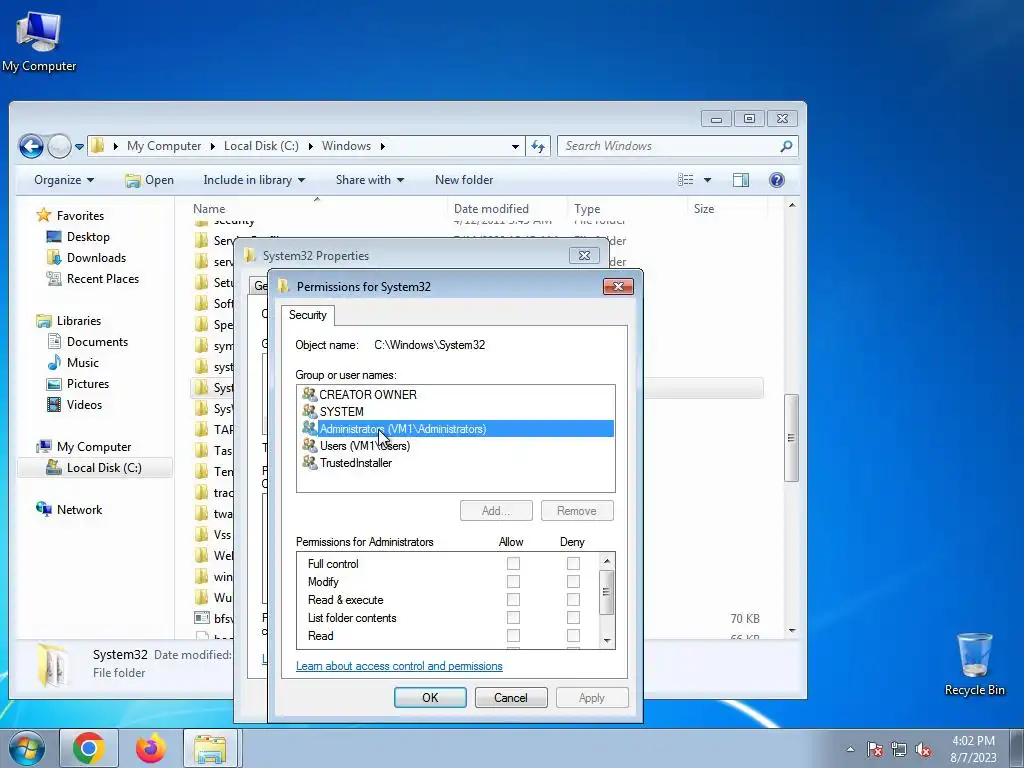Open My Computer desktop icon
This screenshot has width=1024, height=768.
(x=39, y=40)
